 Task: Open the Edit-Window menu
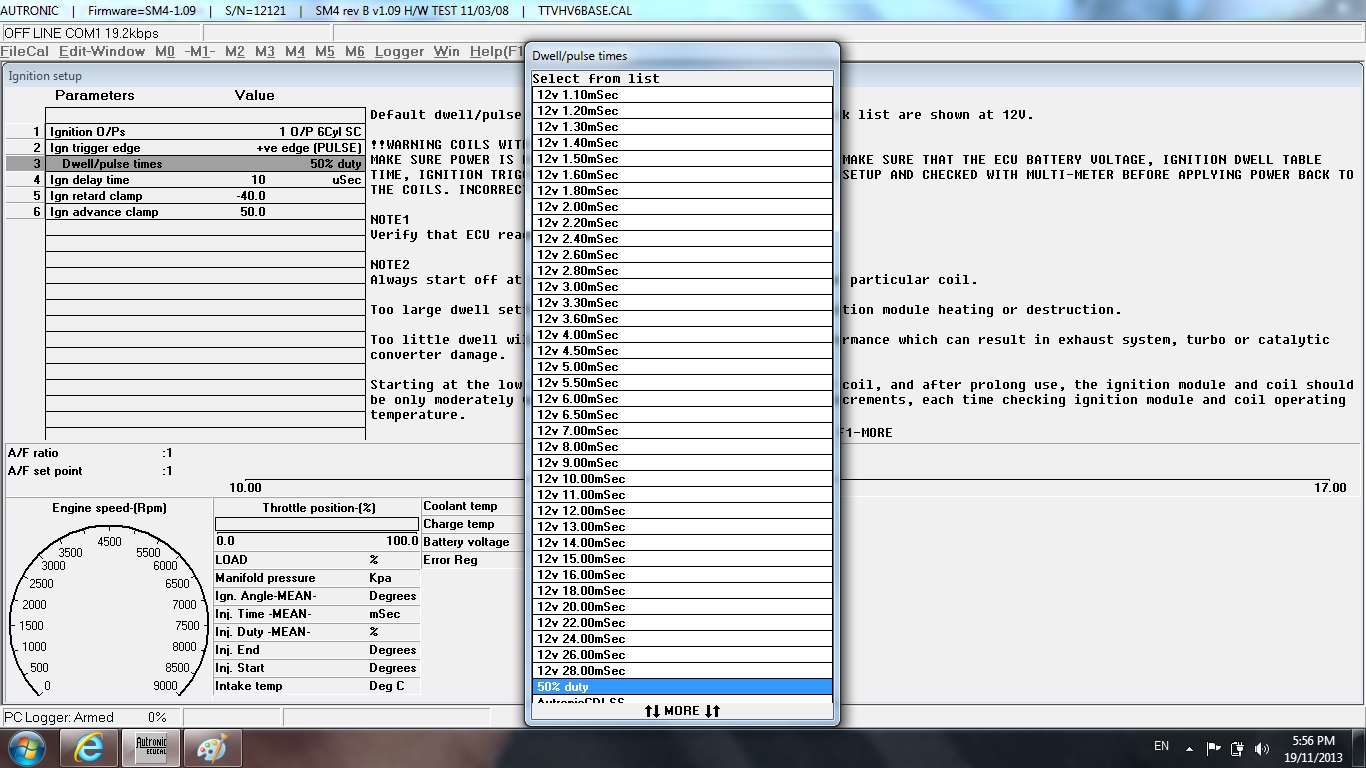102,51
